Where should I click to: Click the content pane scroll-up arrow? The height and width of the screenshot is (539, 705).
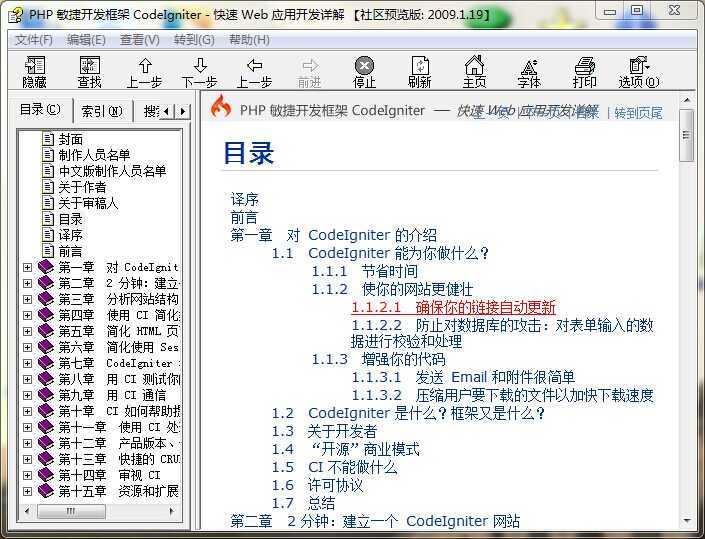coord(687,100)
